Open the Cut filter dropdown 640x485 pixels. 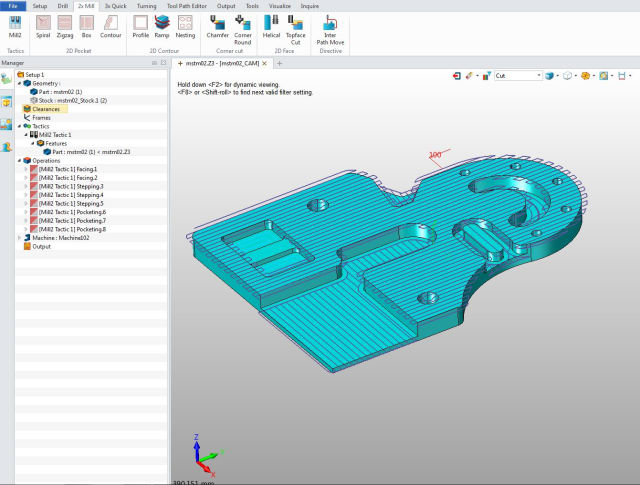point(539,76)
